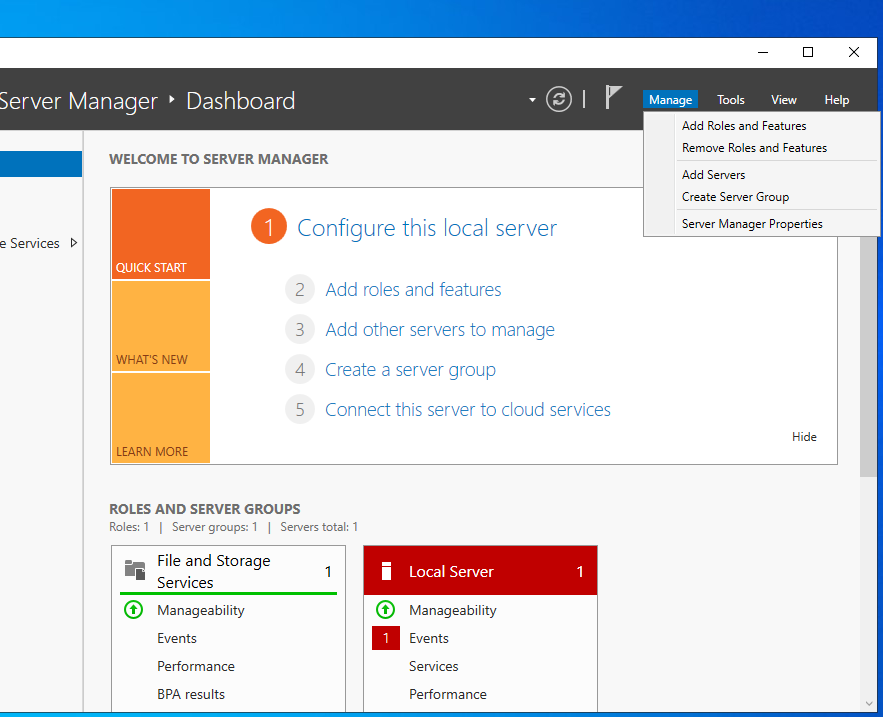Viewport: 883px width, 717px height.
Task: Maximize the Server Manager window
Action: 808,52
